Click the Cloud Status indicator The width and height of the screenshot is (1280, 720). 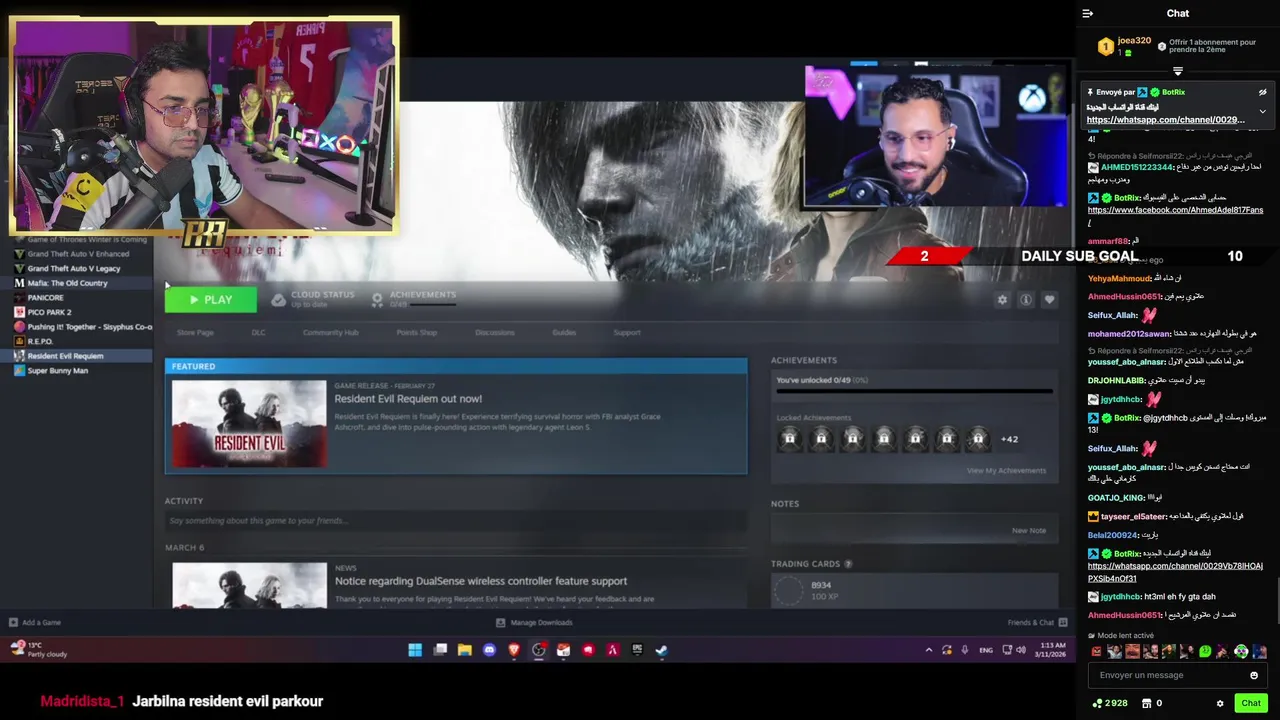tap(313, 299)
